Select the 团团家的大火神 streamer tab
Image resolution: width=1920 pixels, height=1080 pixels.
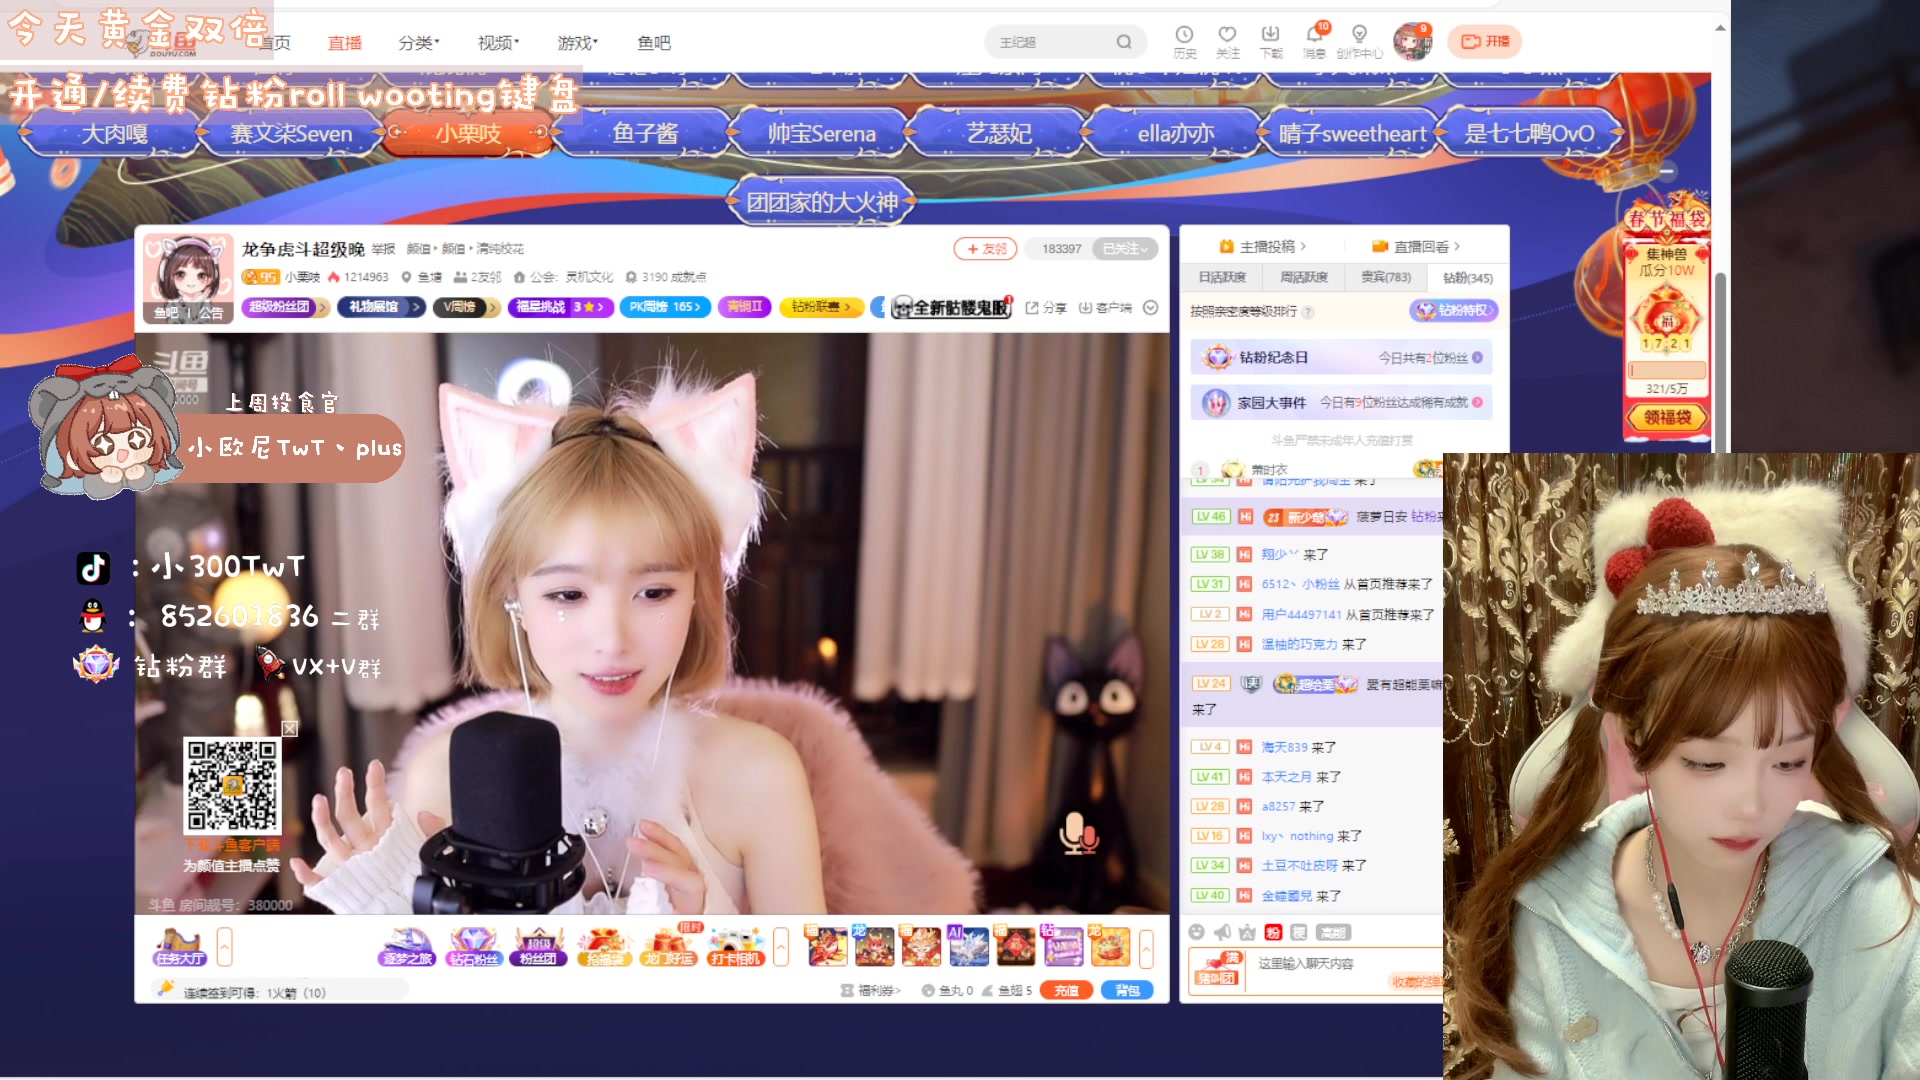tap(822, 202)
